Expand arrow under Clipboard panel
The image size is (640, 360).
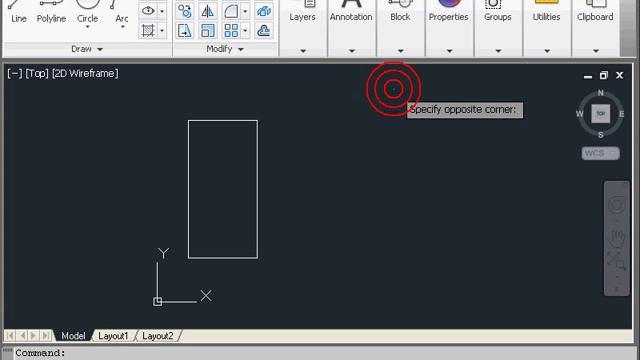click(596, 51)
